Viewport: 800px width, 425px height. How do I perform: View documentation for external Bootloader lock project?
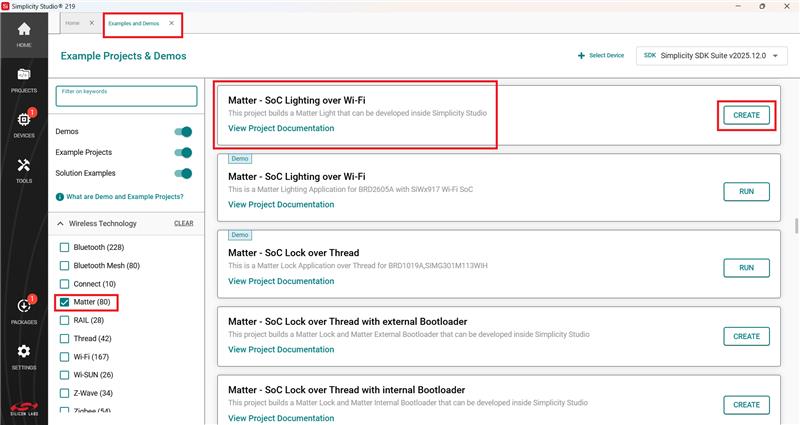(x=281, y=349)
